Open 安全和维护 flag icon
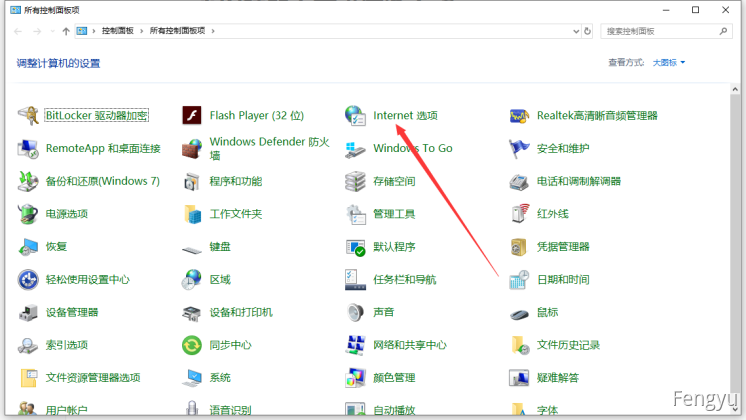746x420 pixels. [x=519, y=148]
